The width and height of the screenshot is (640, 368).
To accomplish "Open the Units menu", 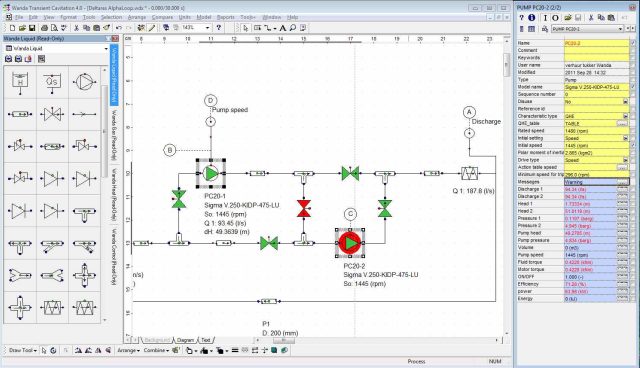I will click(184, 17).
